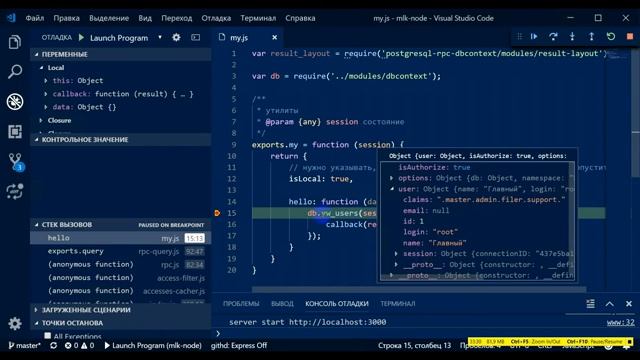640x360 pixels.
Task: Expand the callback function variable
Action: pos(46,94)
